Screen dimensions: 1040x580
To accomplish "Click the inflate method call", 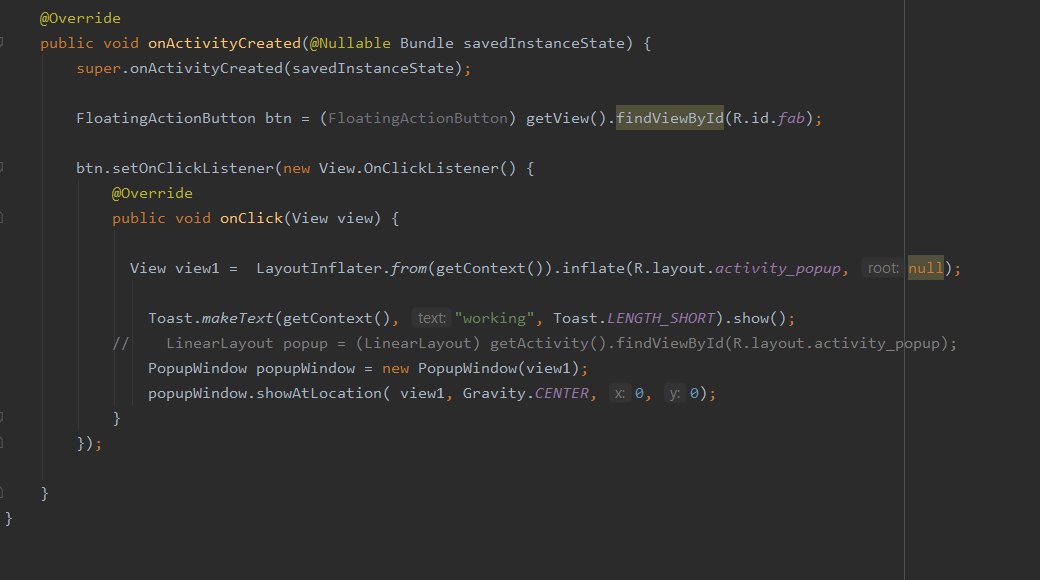I will click(593, 268).
